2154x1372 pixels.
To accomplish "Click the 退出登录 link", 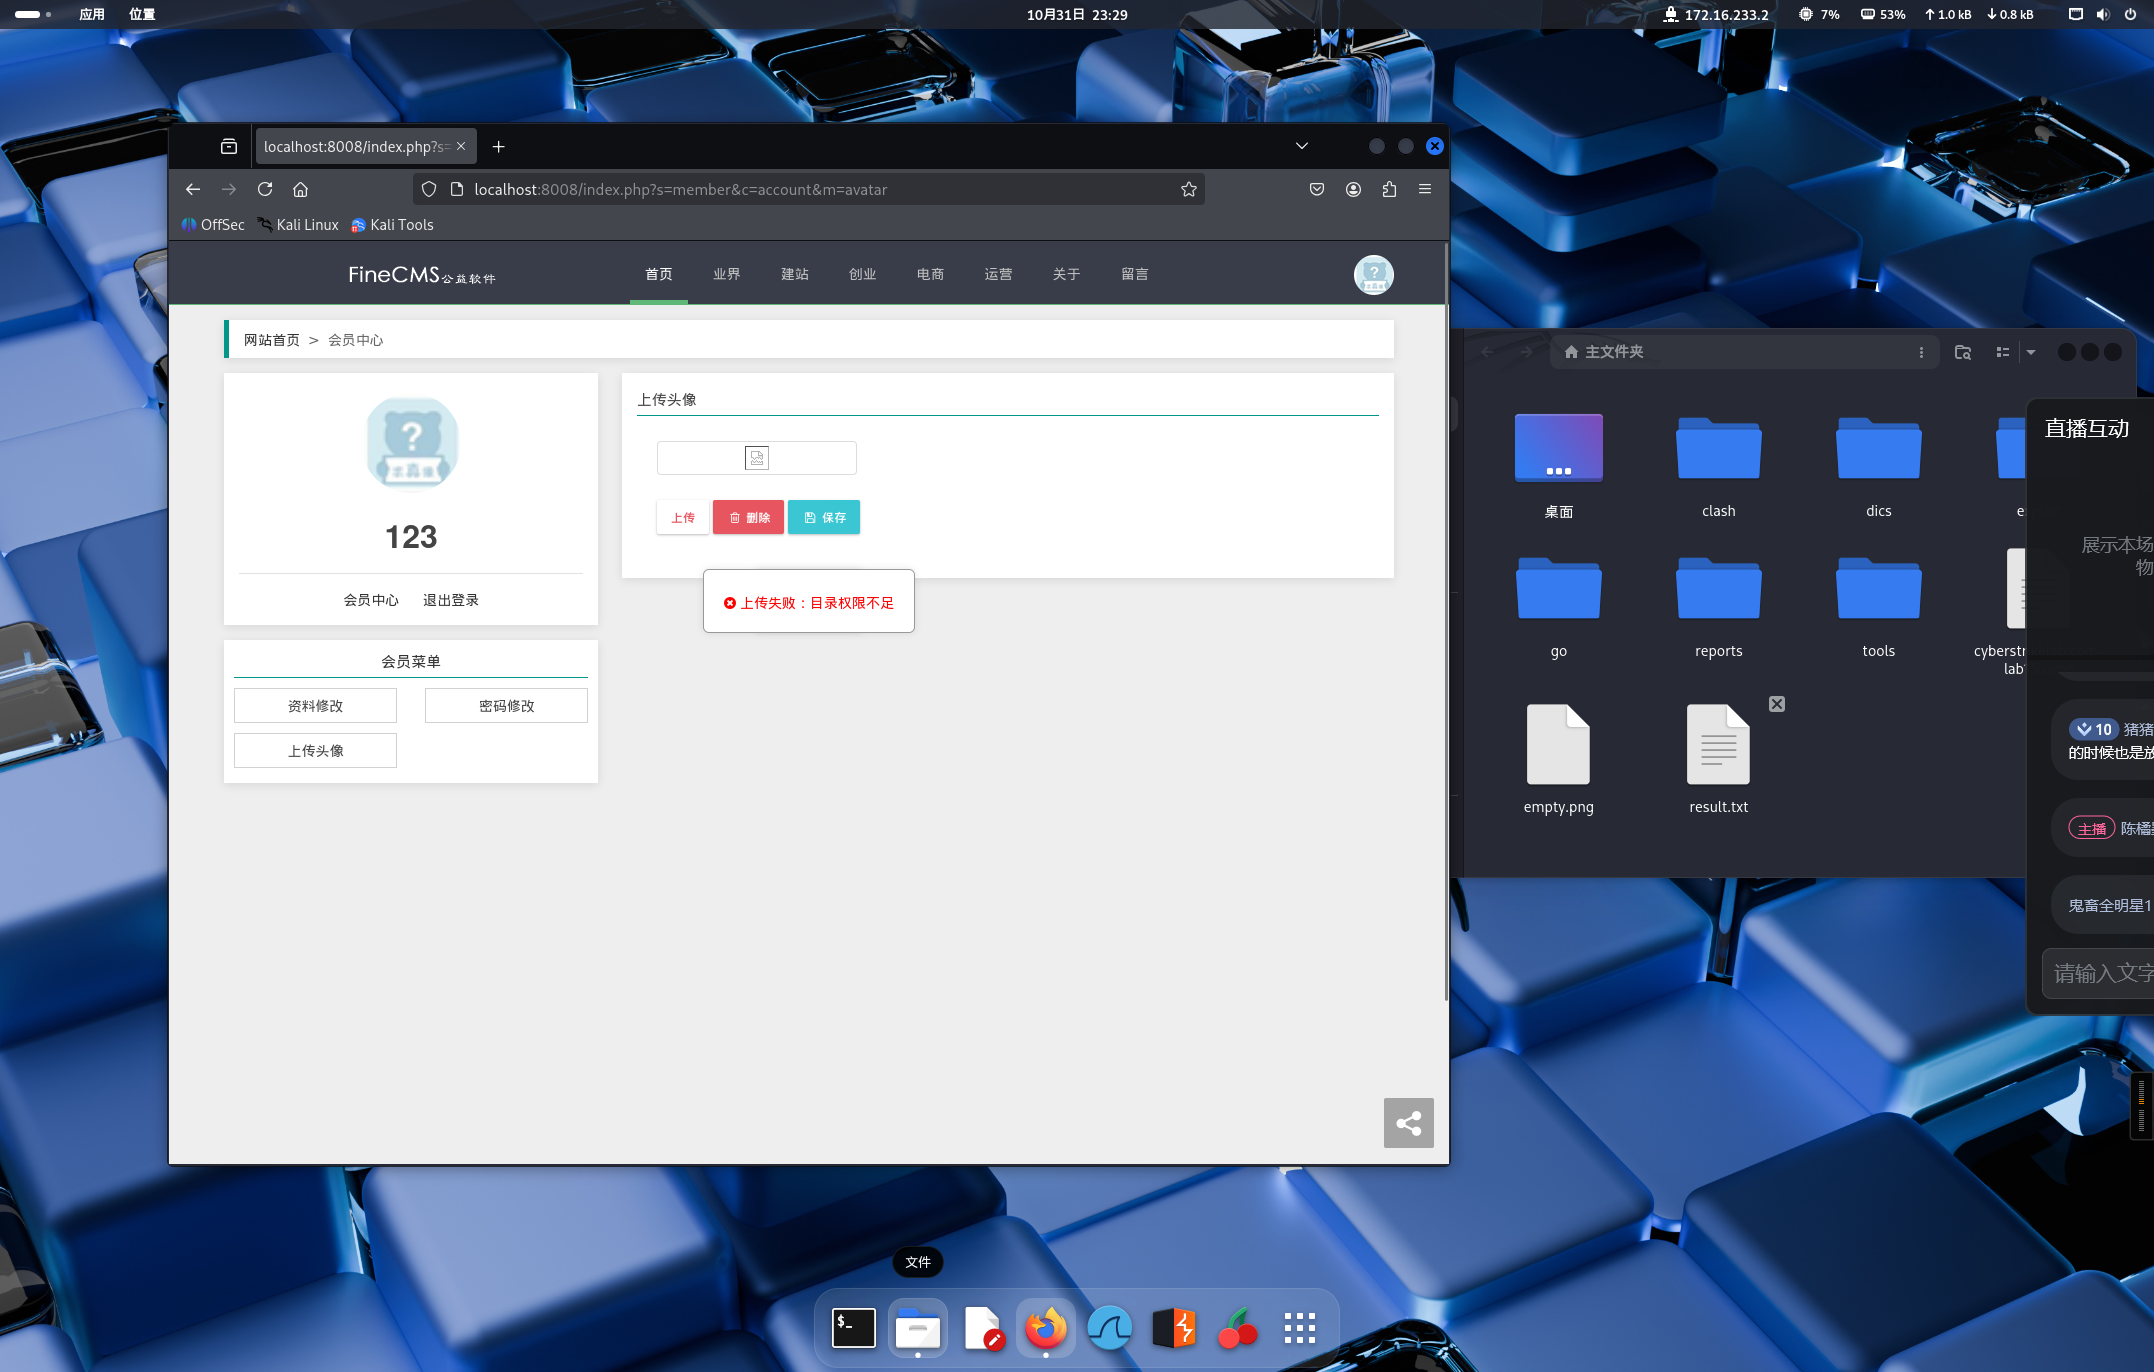I will (450, 600).
